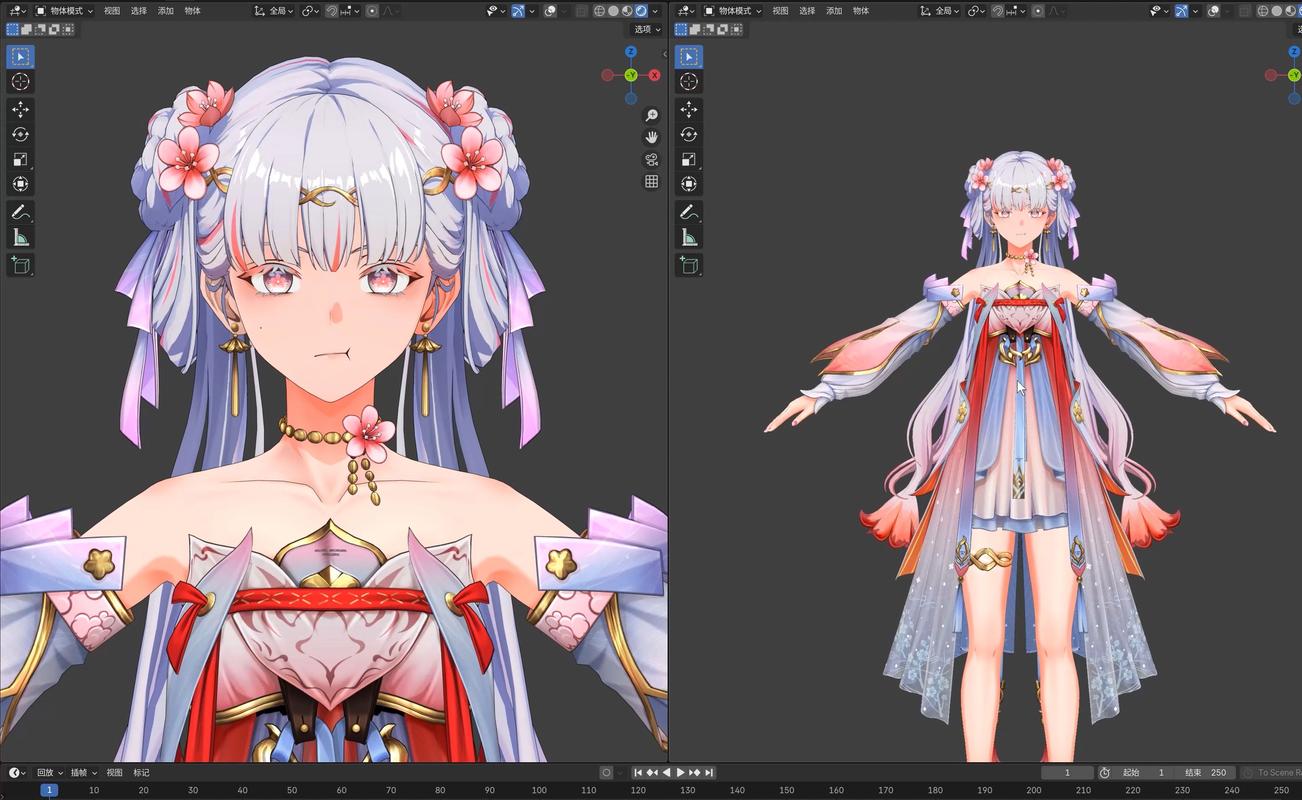Select the Annotate tool in left viewport
Image resolution: width=1302 pixels, height=800 pixels.
pyautogui.click(x=20, y=212)
